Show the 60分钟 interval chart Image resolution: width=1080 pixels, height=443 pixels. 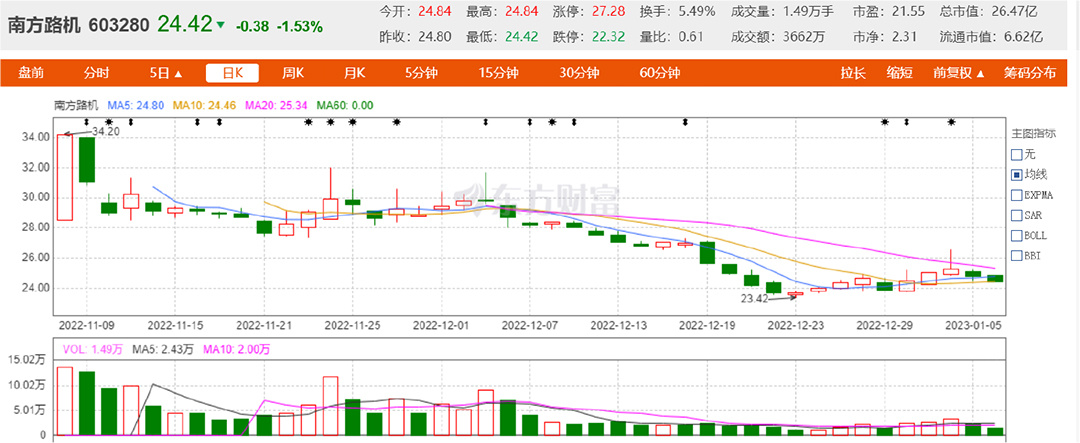tap(660, 73)
